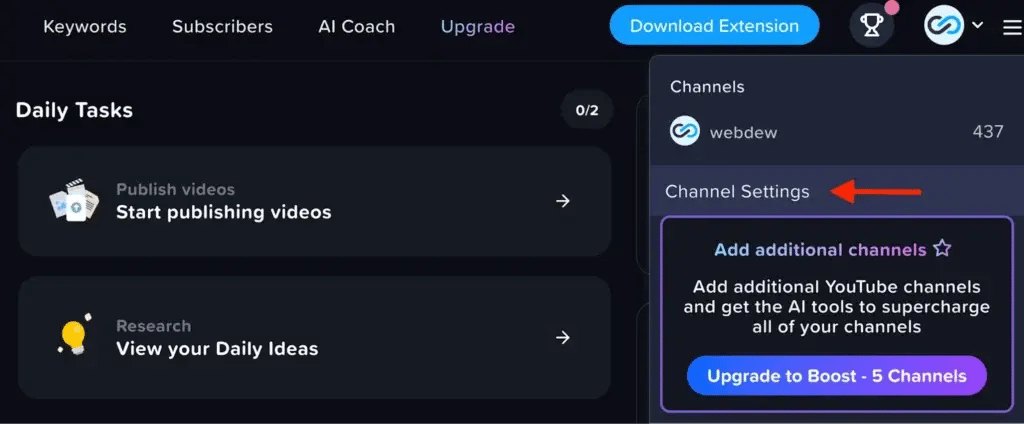Click the Publish videos documents icon
Viewport: 1024px width, 424px height.
coord(74,201)
